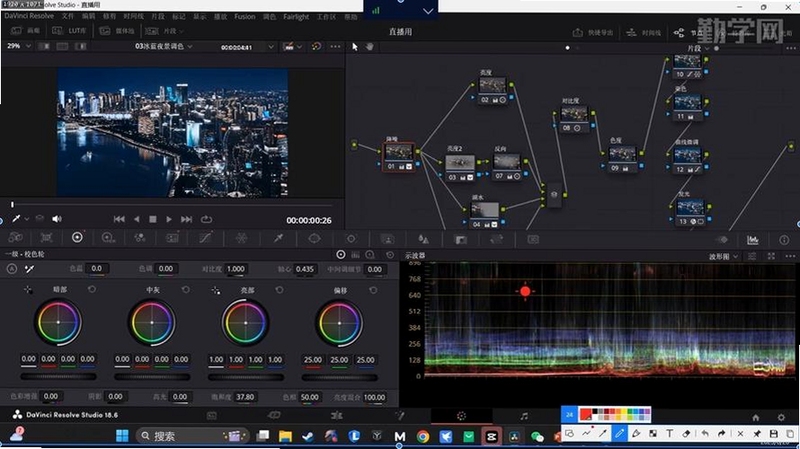Show the Scopes panel icon
The image size is (800, 449).
753,240
